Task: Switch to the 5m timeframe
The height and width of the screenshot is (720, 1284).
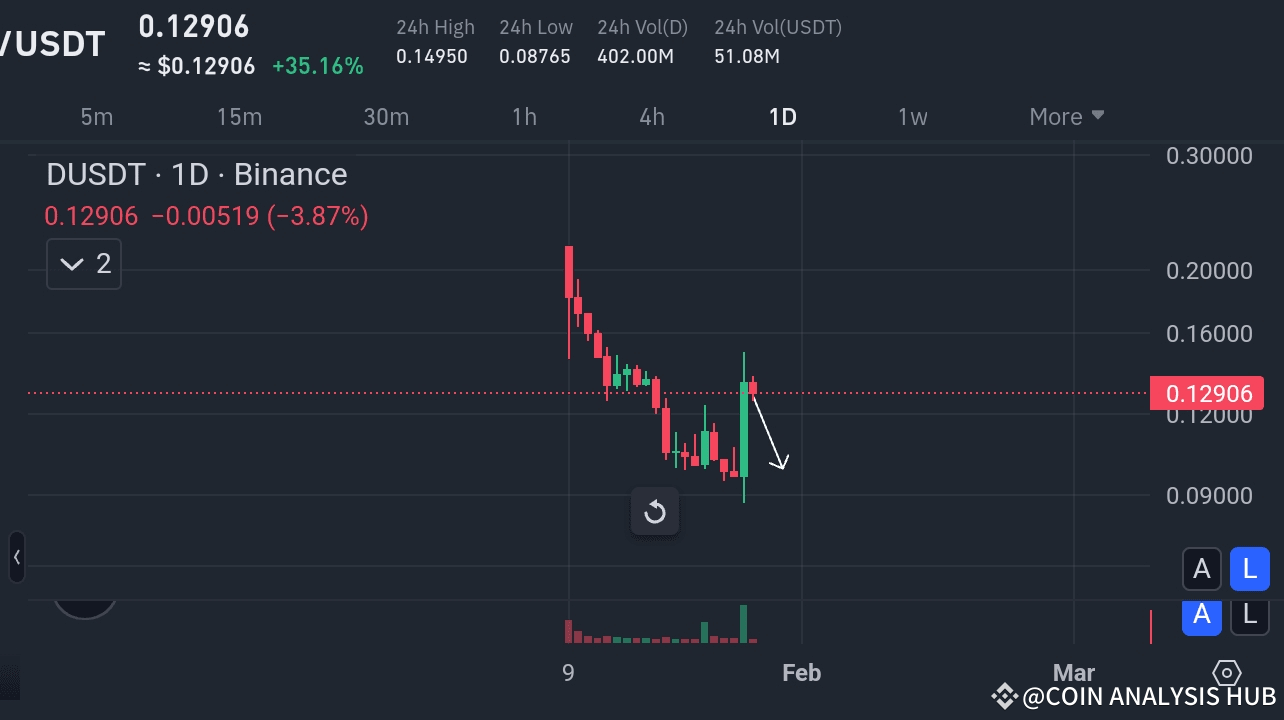Action: tap(97, 116)
